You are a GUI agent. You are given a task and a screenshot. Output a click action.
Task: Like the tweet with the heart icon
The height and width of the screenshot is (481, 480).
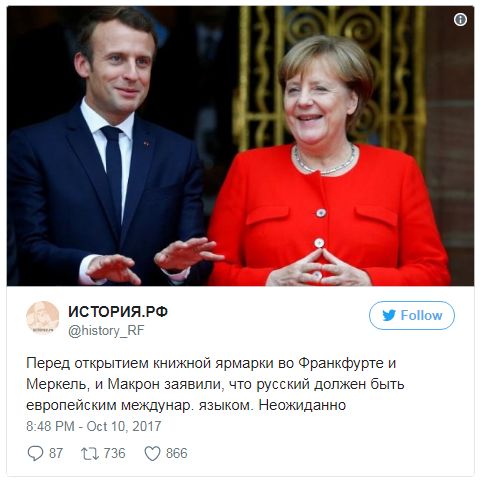pos(152,454)
